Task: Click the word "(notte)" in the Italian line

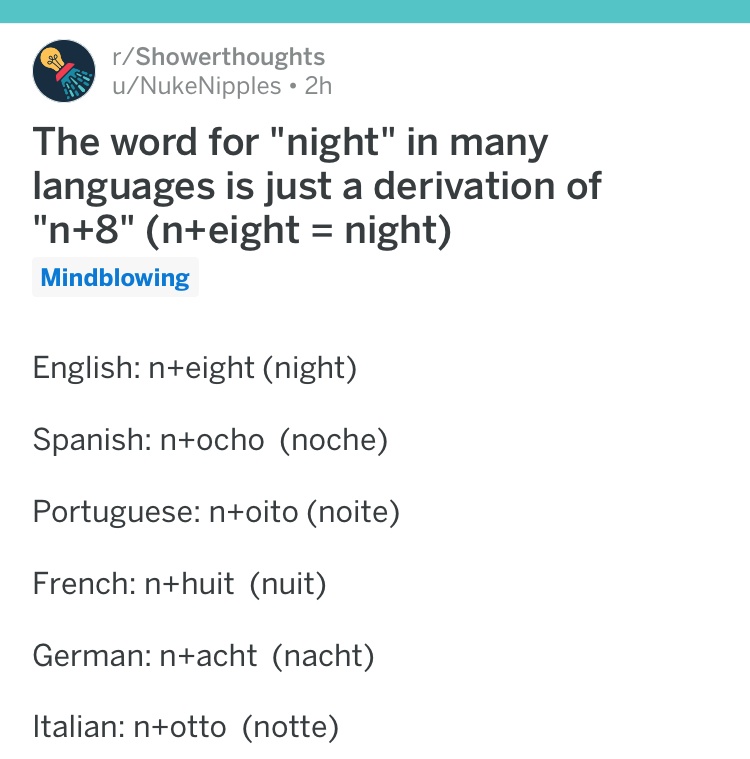Action: tap(290, 728)
